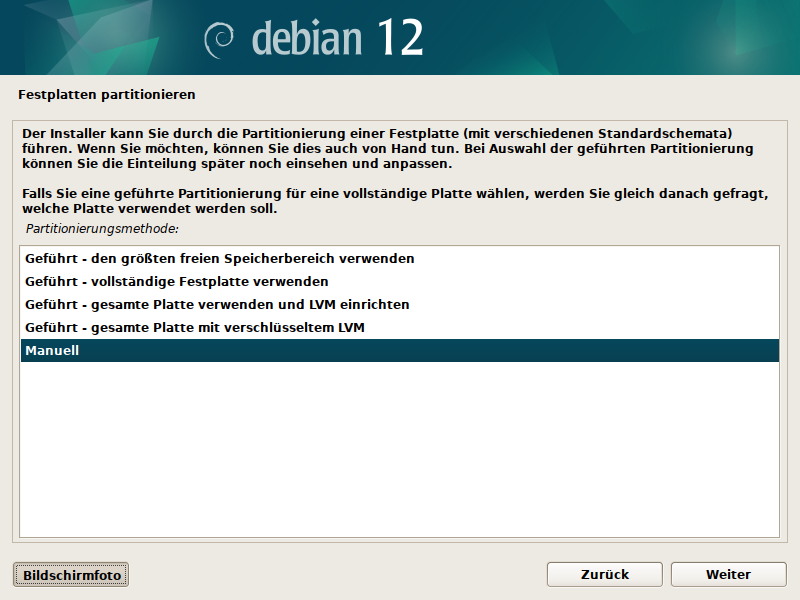This screenshot has height=600, width=800.
Task: Click the "Partitionierungsmethode:" label
Action: [102, 229]
